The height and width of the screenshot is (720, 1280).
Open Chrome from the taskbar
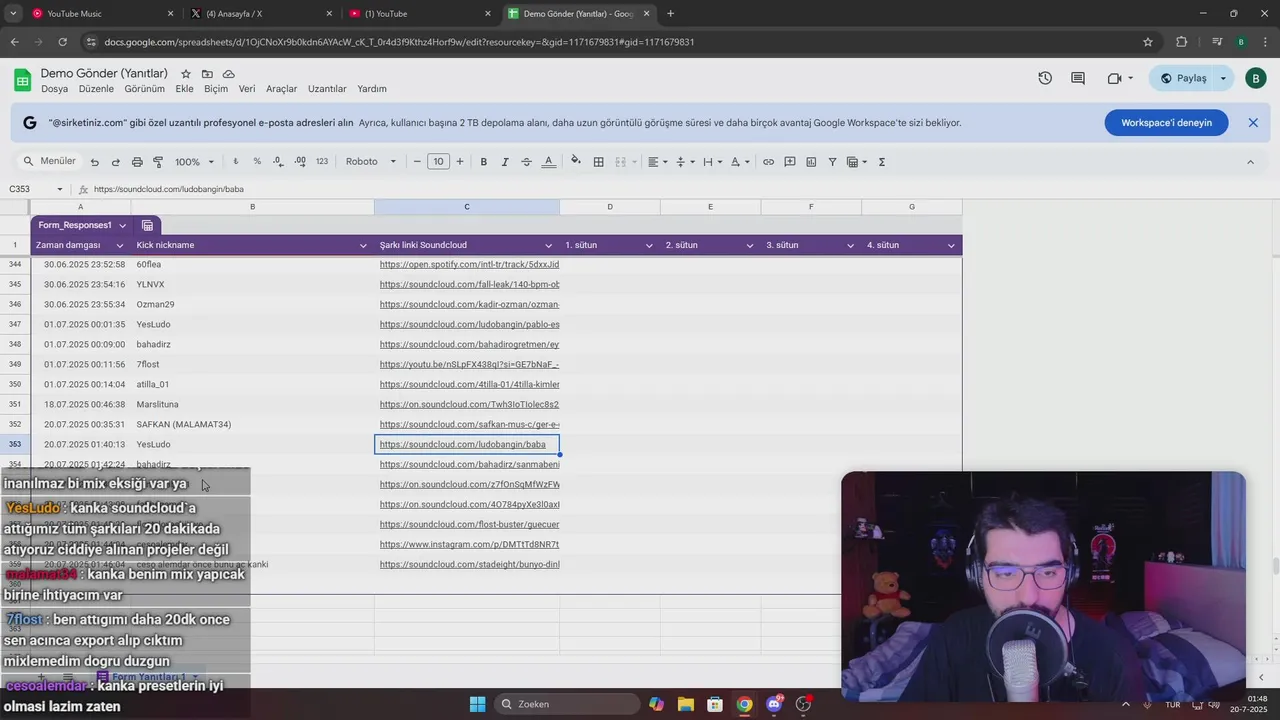744,704
